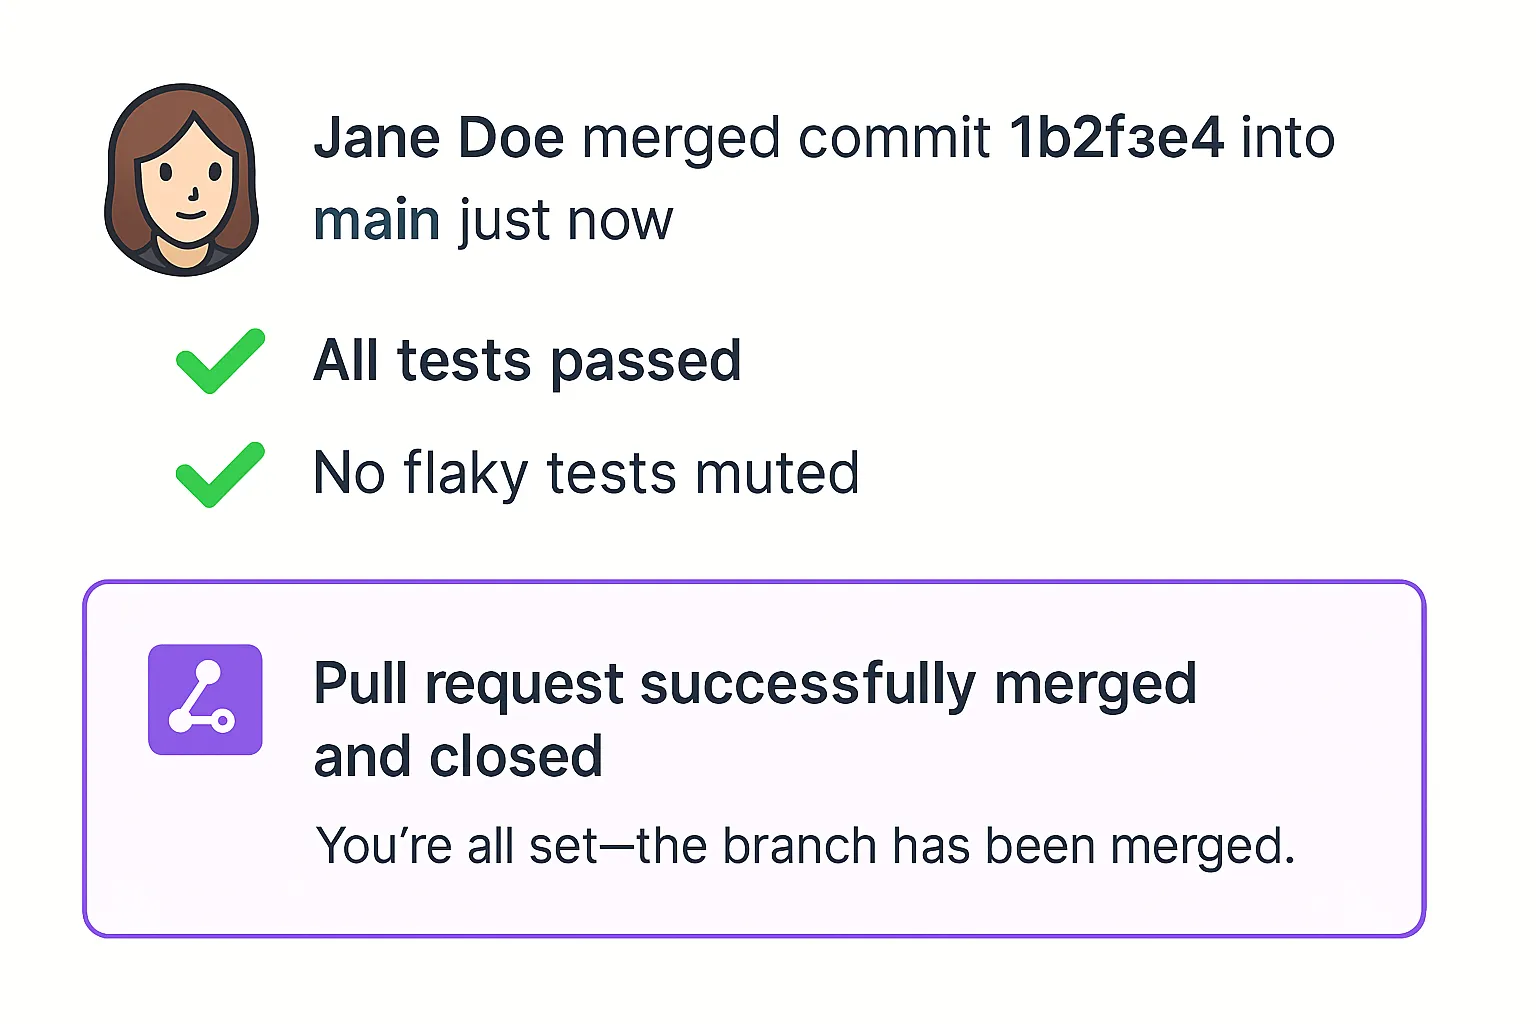Click the 'just now' timestamp
This screenshot has height=1024, width=1536.
click(566, 220)
